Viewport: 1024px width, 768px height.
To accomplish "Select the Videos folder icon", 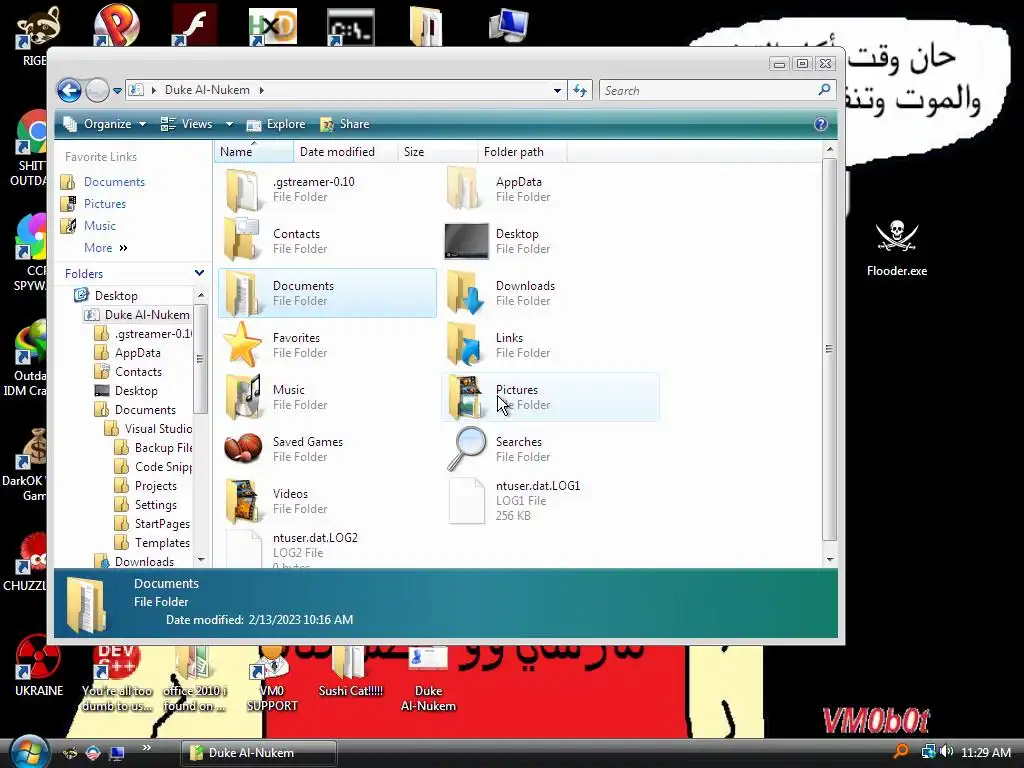I will [x=243, y=501].
